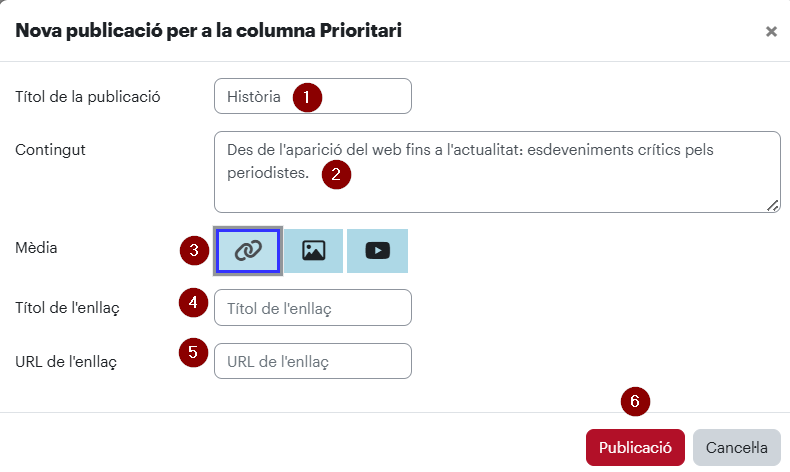Viewport: 790px width, 472px height.
Task: Click the red number 6 marker
Action: (635, 401)
